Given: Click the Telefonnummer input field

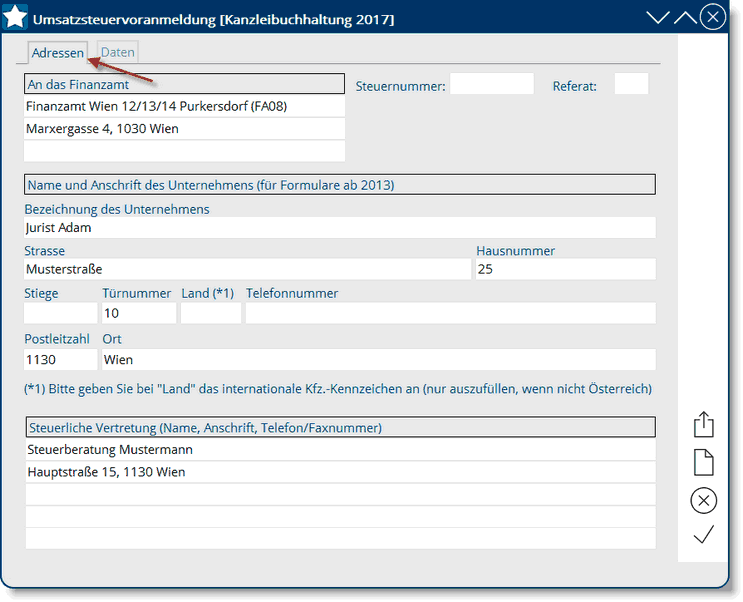Looking at the screenshot, I should click(450, 314).
